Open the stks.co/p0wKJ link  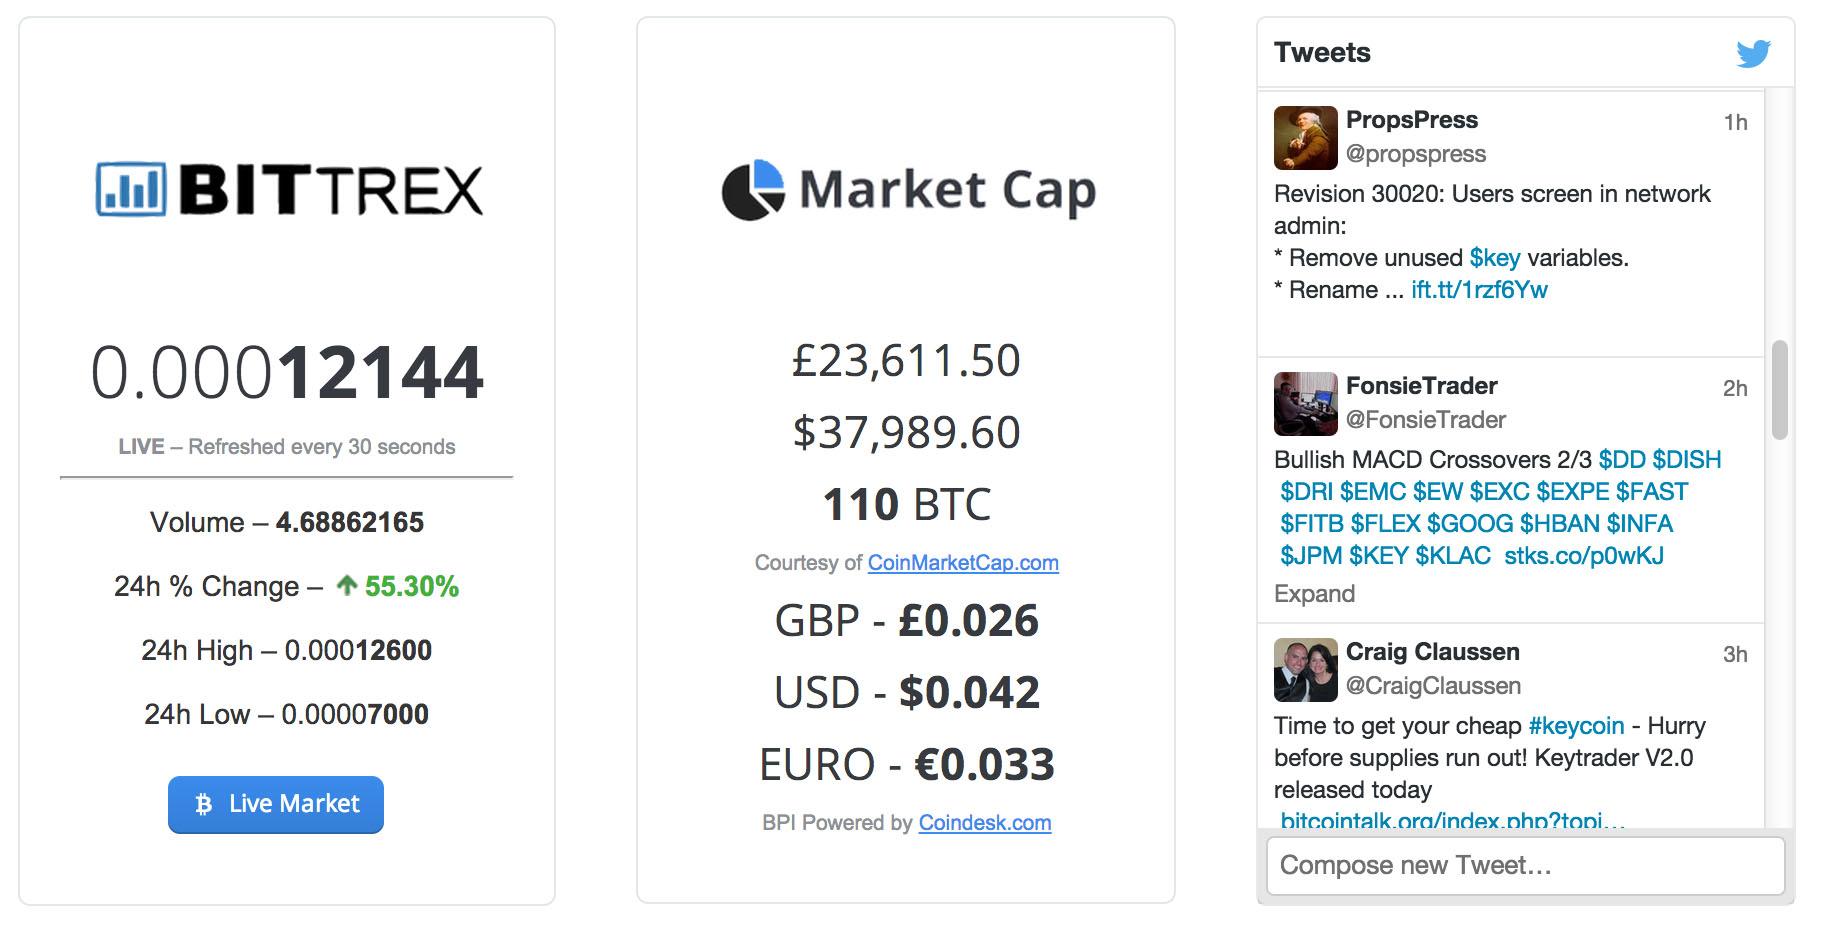click(x=1584, y=556)
